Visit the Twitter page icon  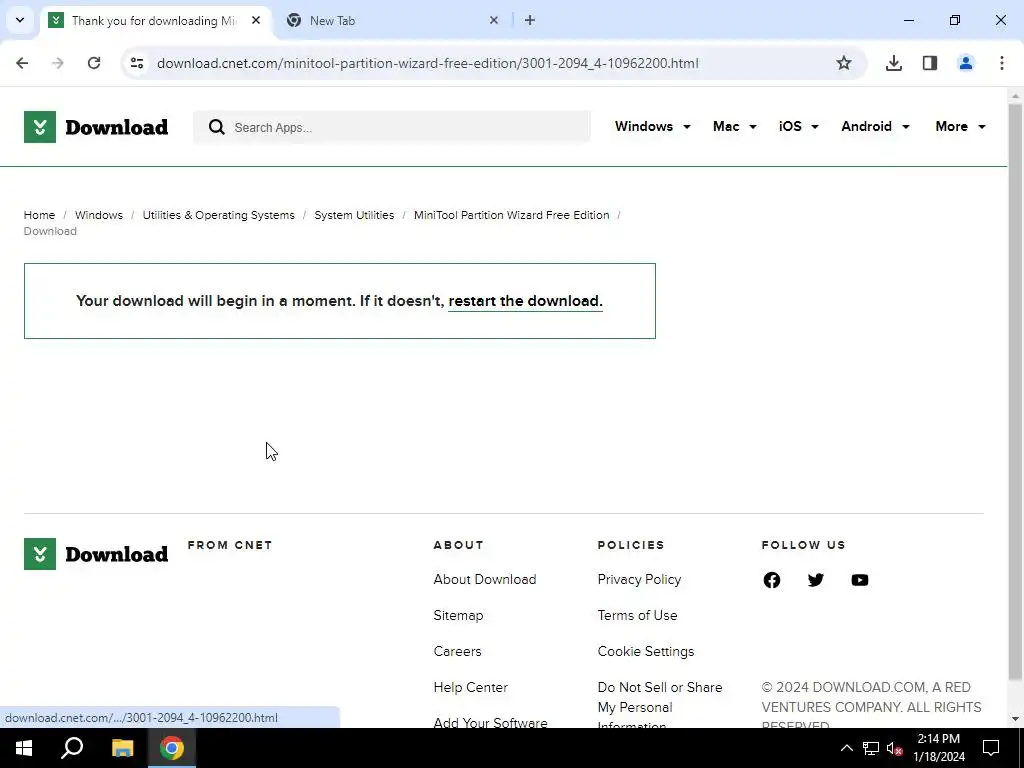816,580
